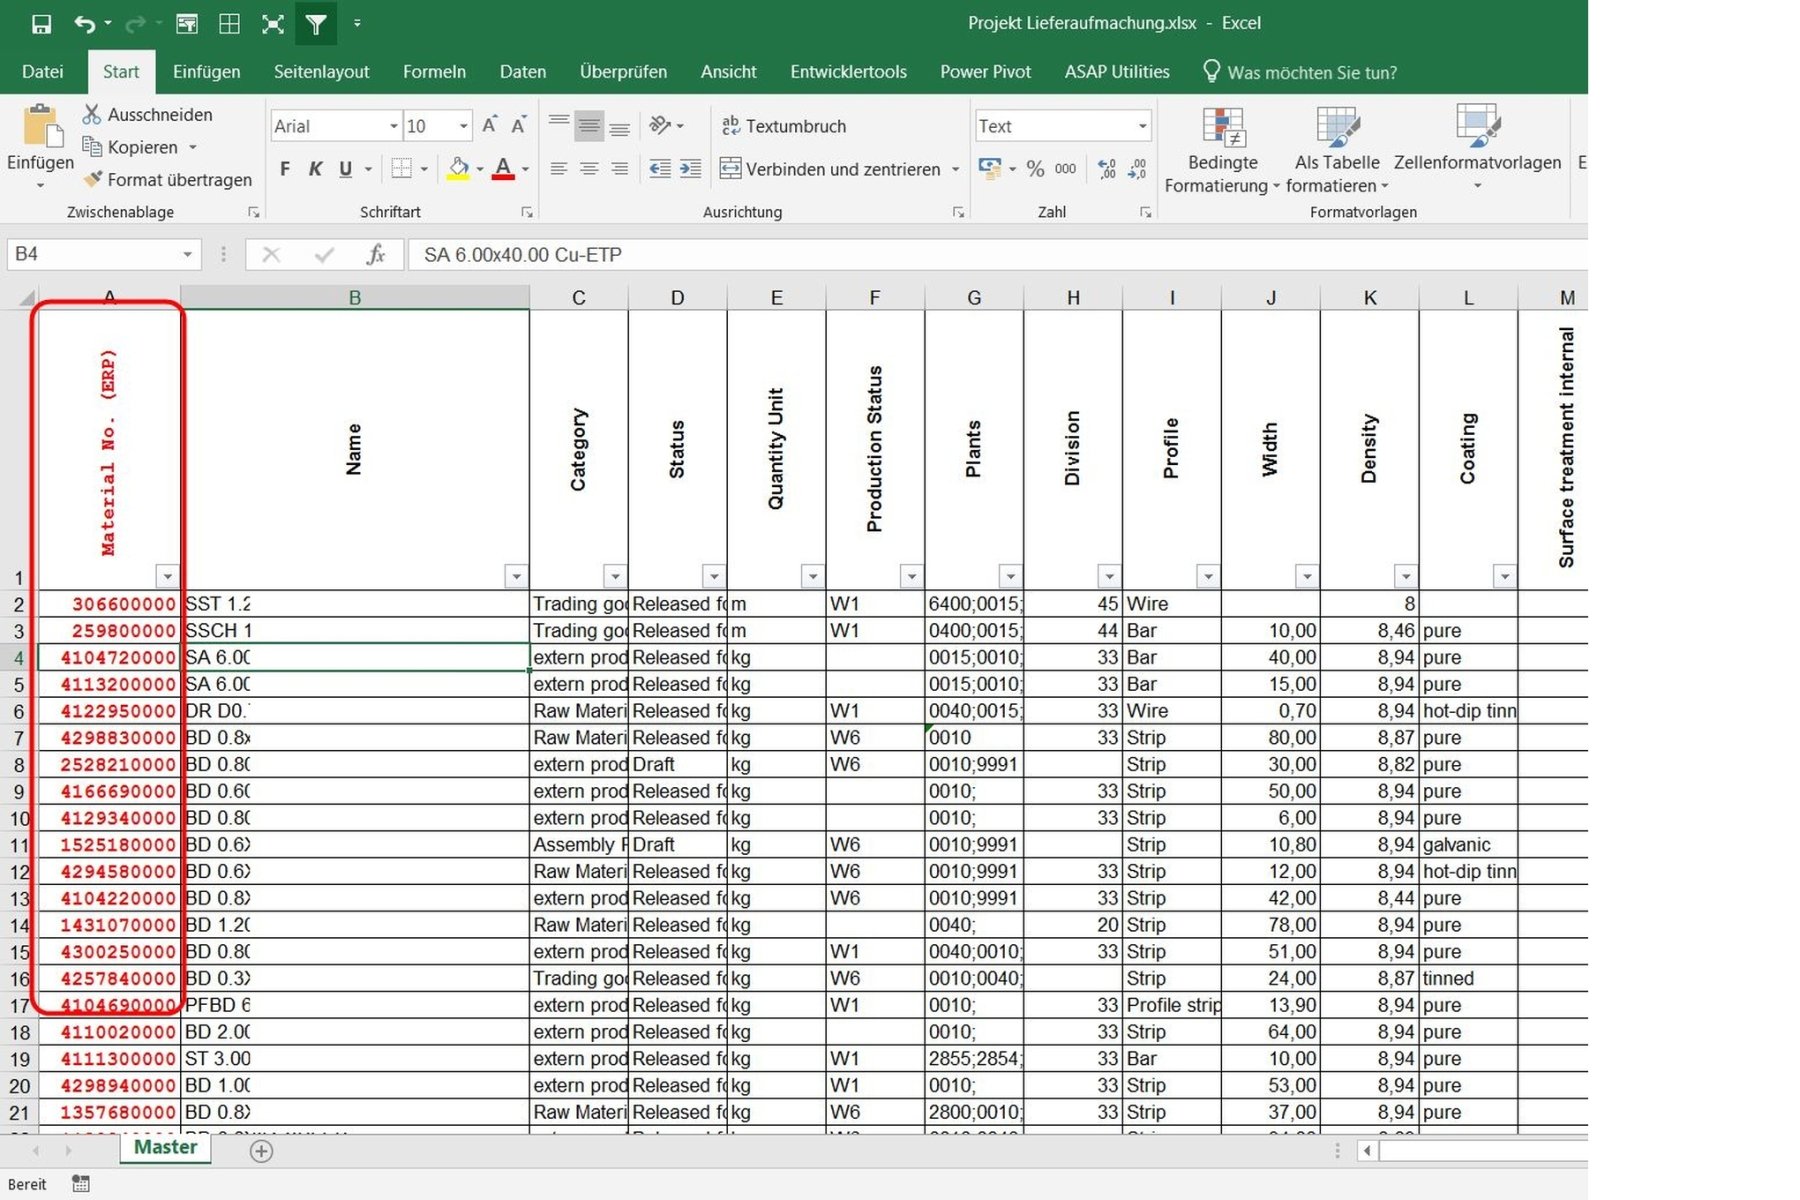The width and height of the screenshot is (1800, 1200).
Task: Toggle vertical middle alignment
Action: click(x=590, y=125)
